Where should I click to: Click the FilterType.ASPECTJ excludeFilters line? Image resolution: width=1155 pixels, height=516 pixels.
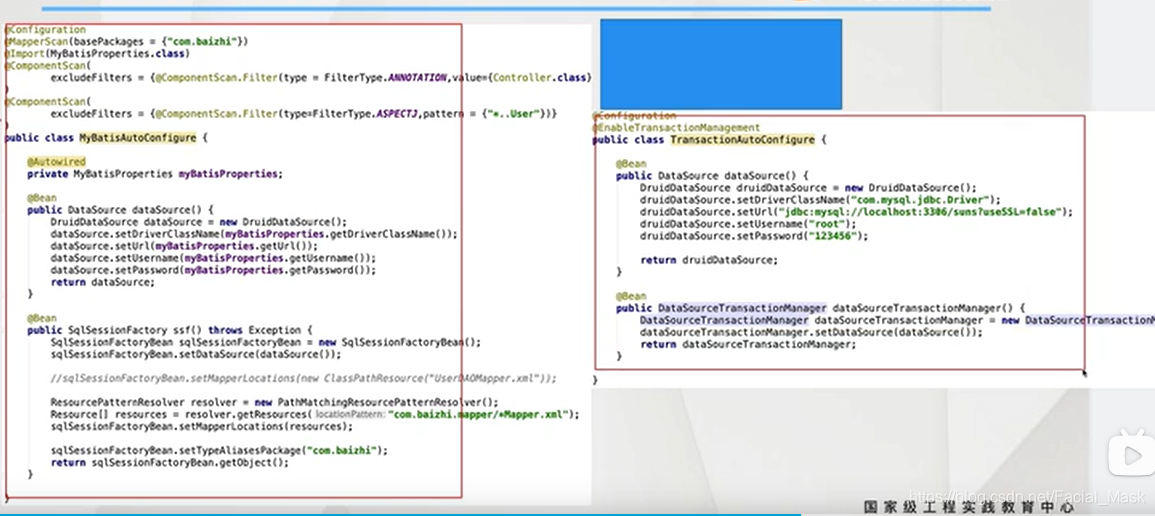(x=303, y=114)
